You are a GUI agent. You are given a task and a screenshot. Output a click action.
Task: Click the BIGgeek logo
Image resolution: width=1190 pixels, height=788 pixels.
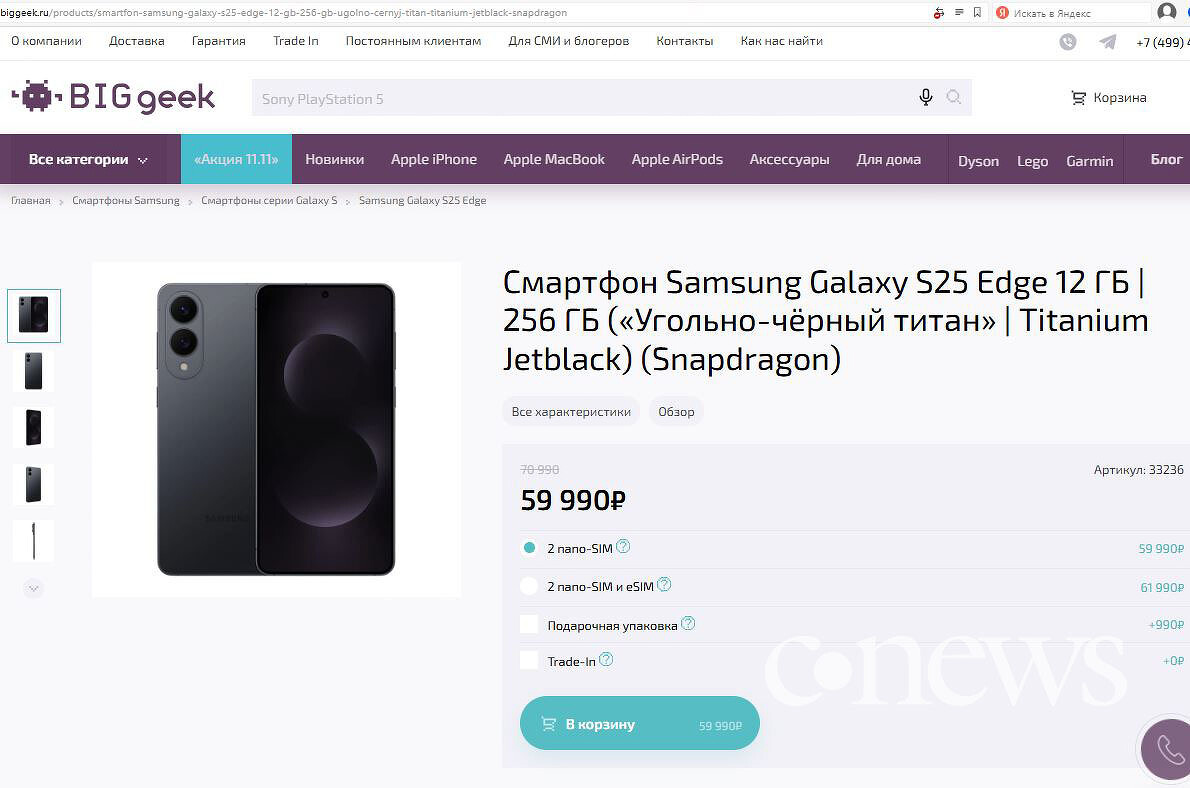coord(113,97)
